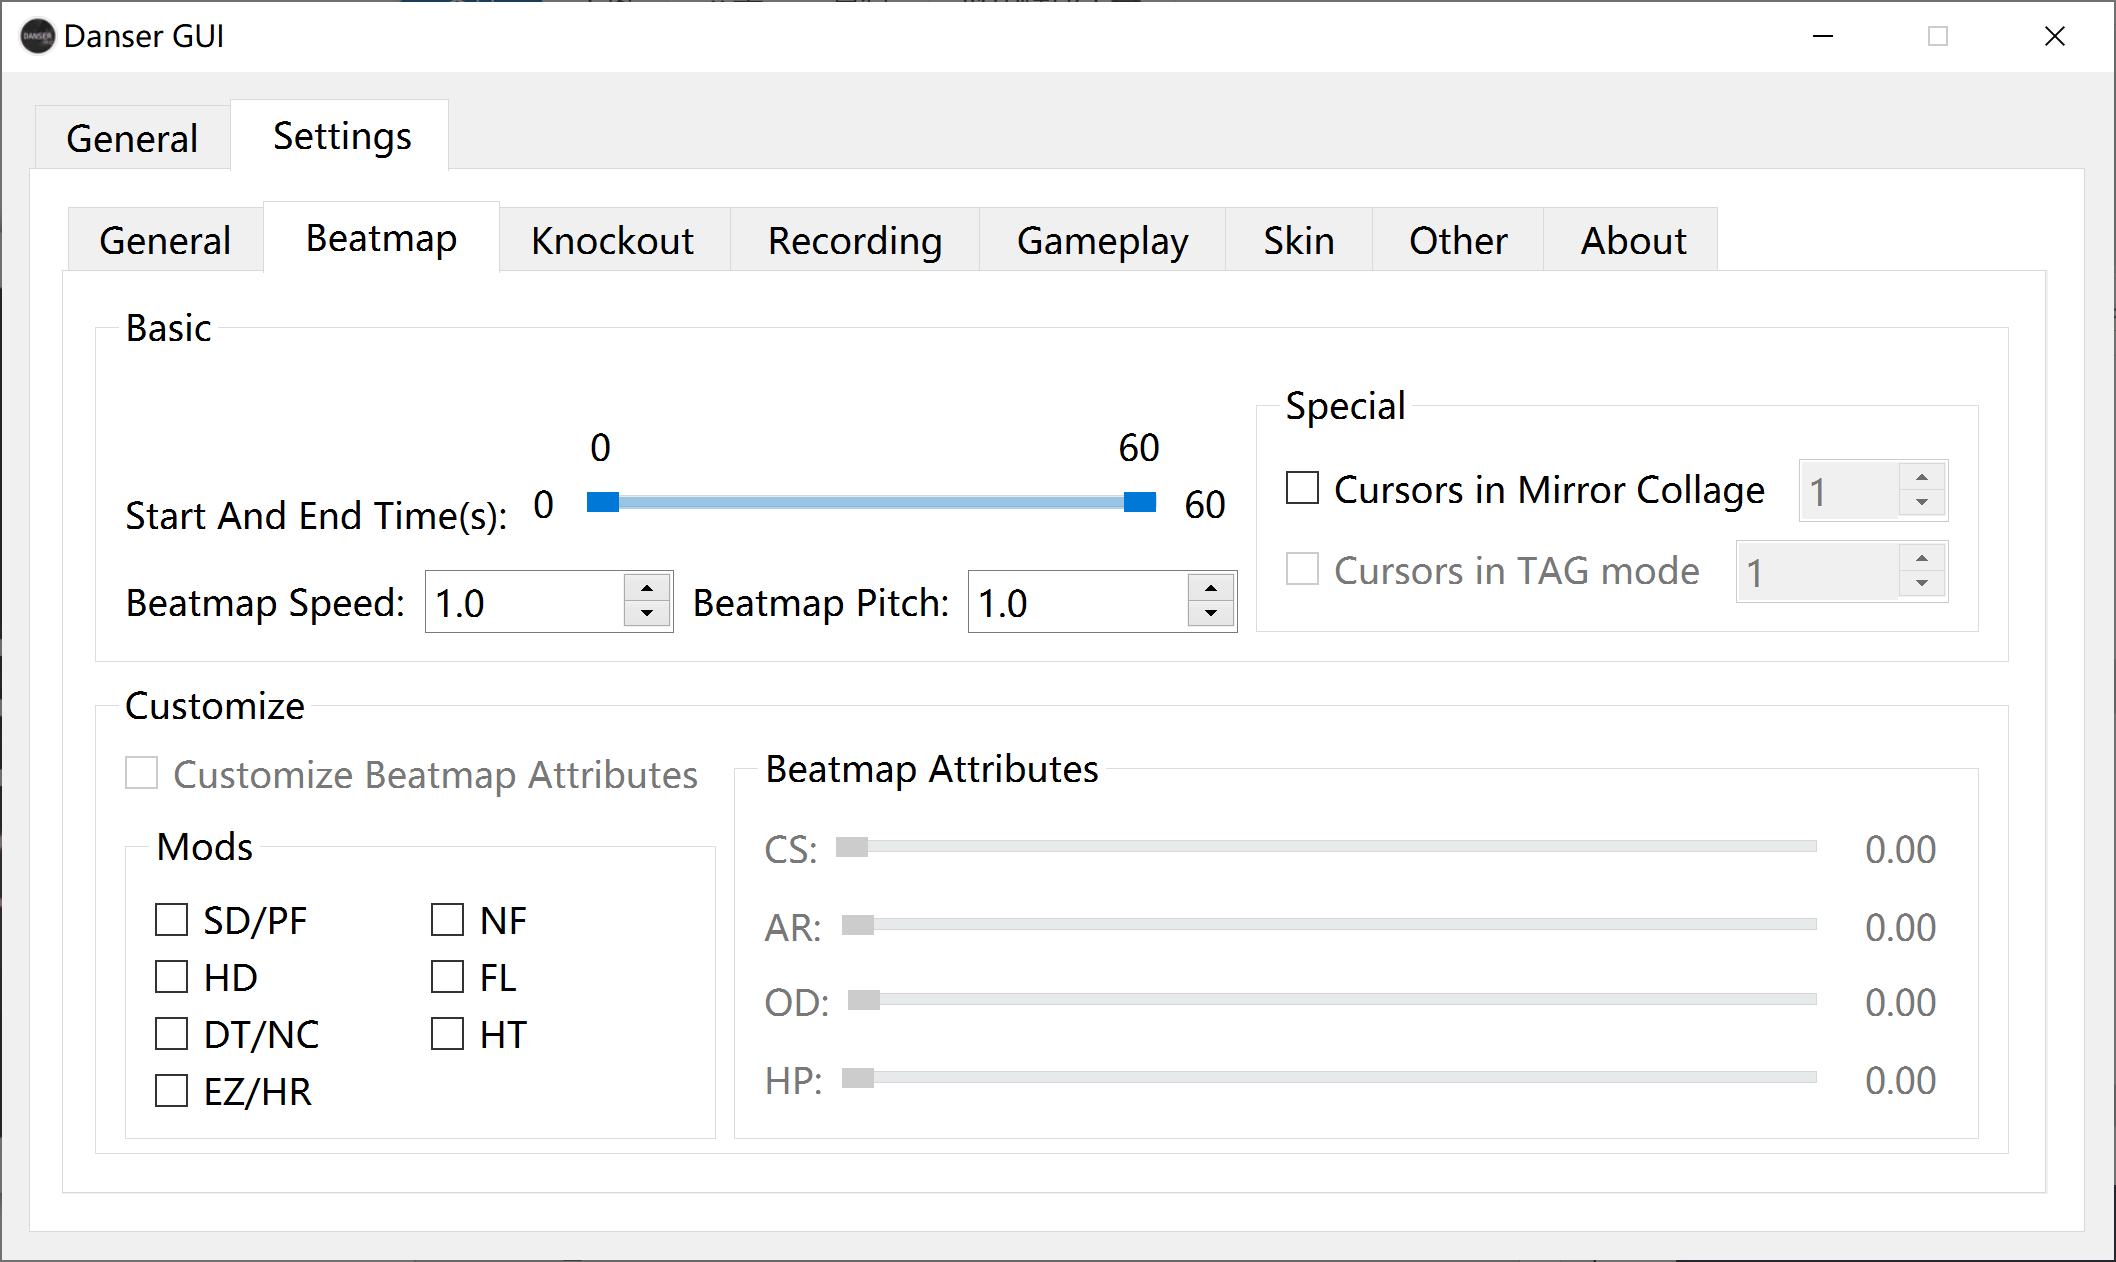The height and width of the screenshot is (1262, 2116).
Task: Check the HT mod checkbox
Action: point(447,1033)
